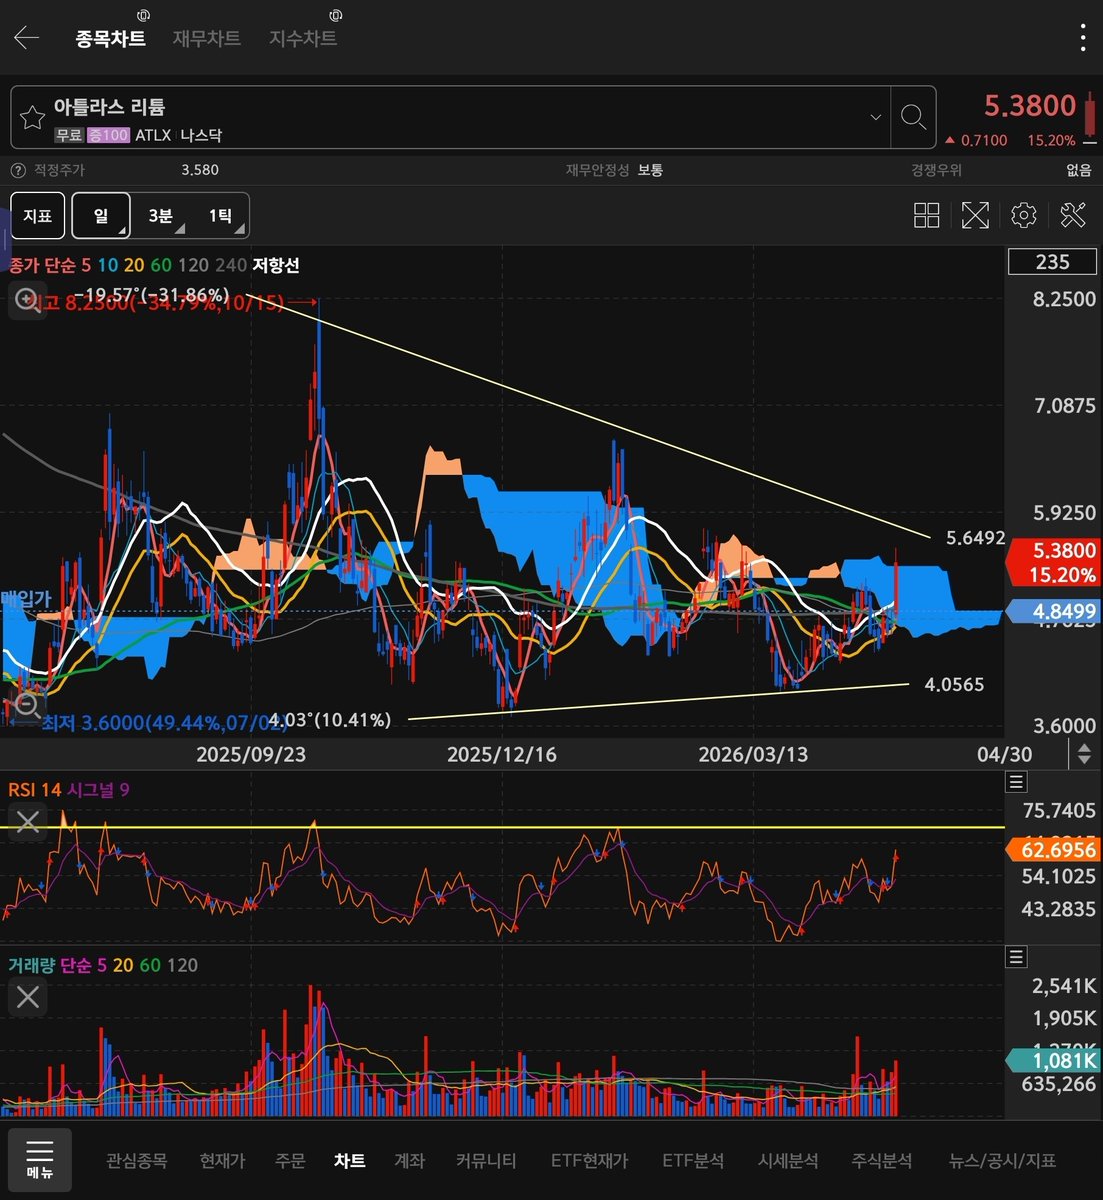1103x1200 pixels.
Task: Open ETF분석 in bottom navigation
Action: coord(693,1161)
